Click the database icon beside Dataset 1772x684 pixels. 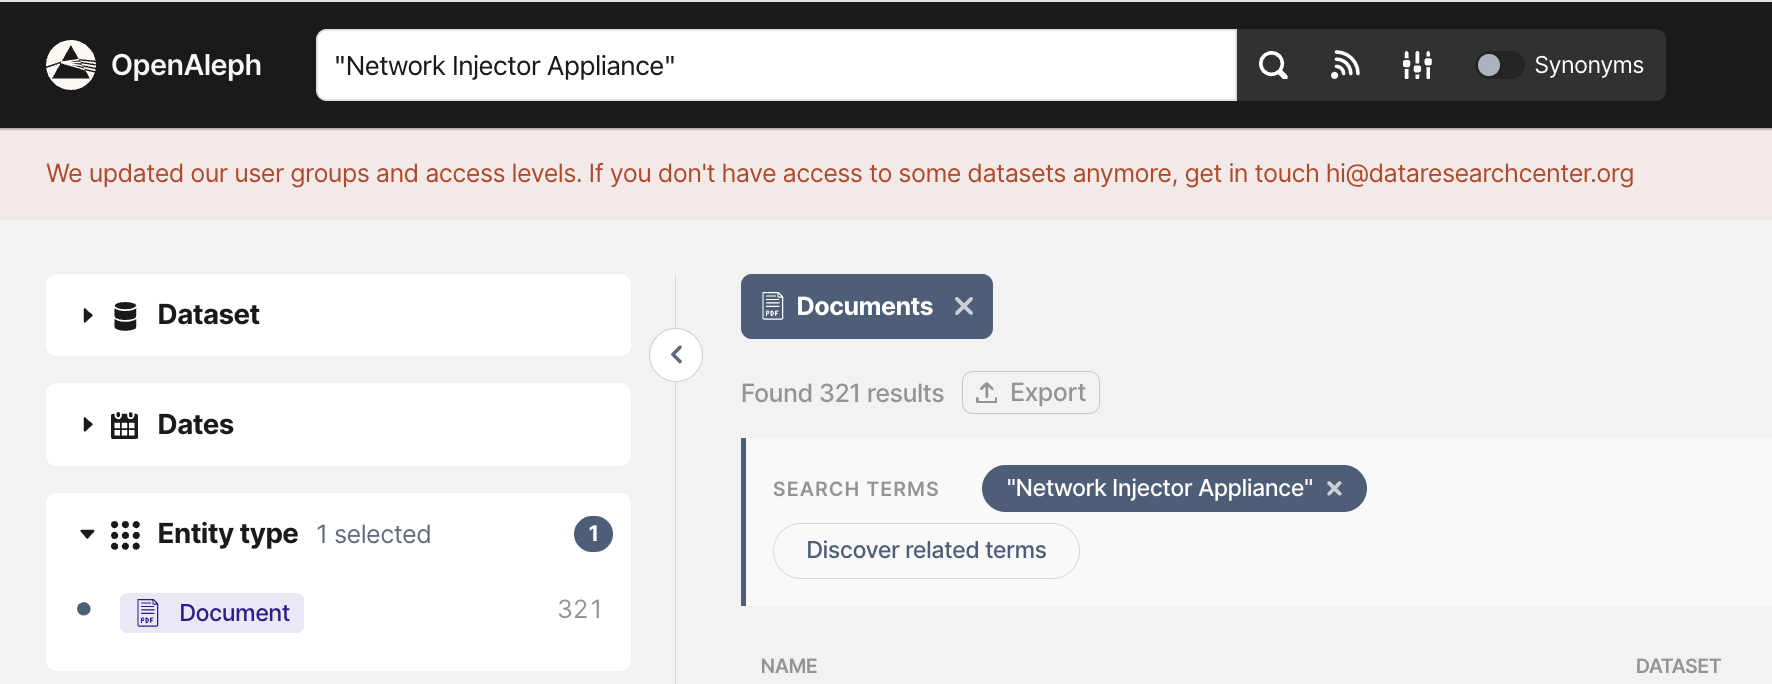click(125, 315)
